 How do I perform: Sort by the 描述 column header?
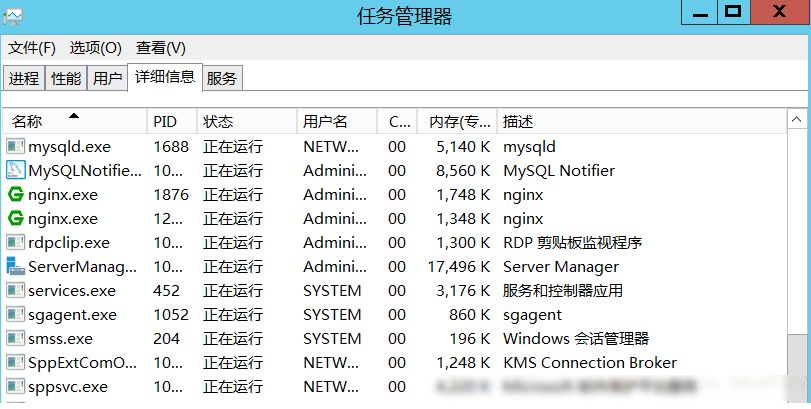click(x=642, y=122)
